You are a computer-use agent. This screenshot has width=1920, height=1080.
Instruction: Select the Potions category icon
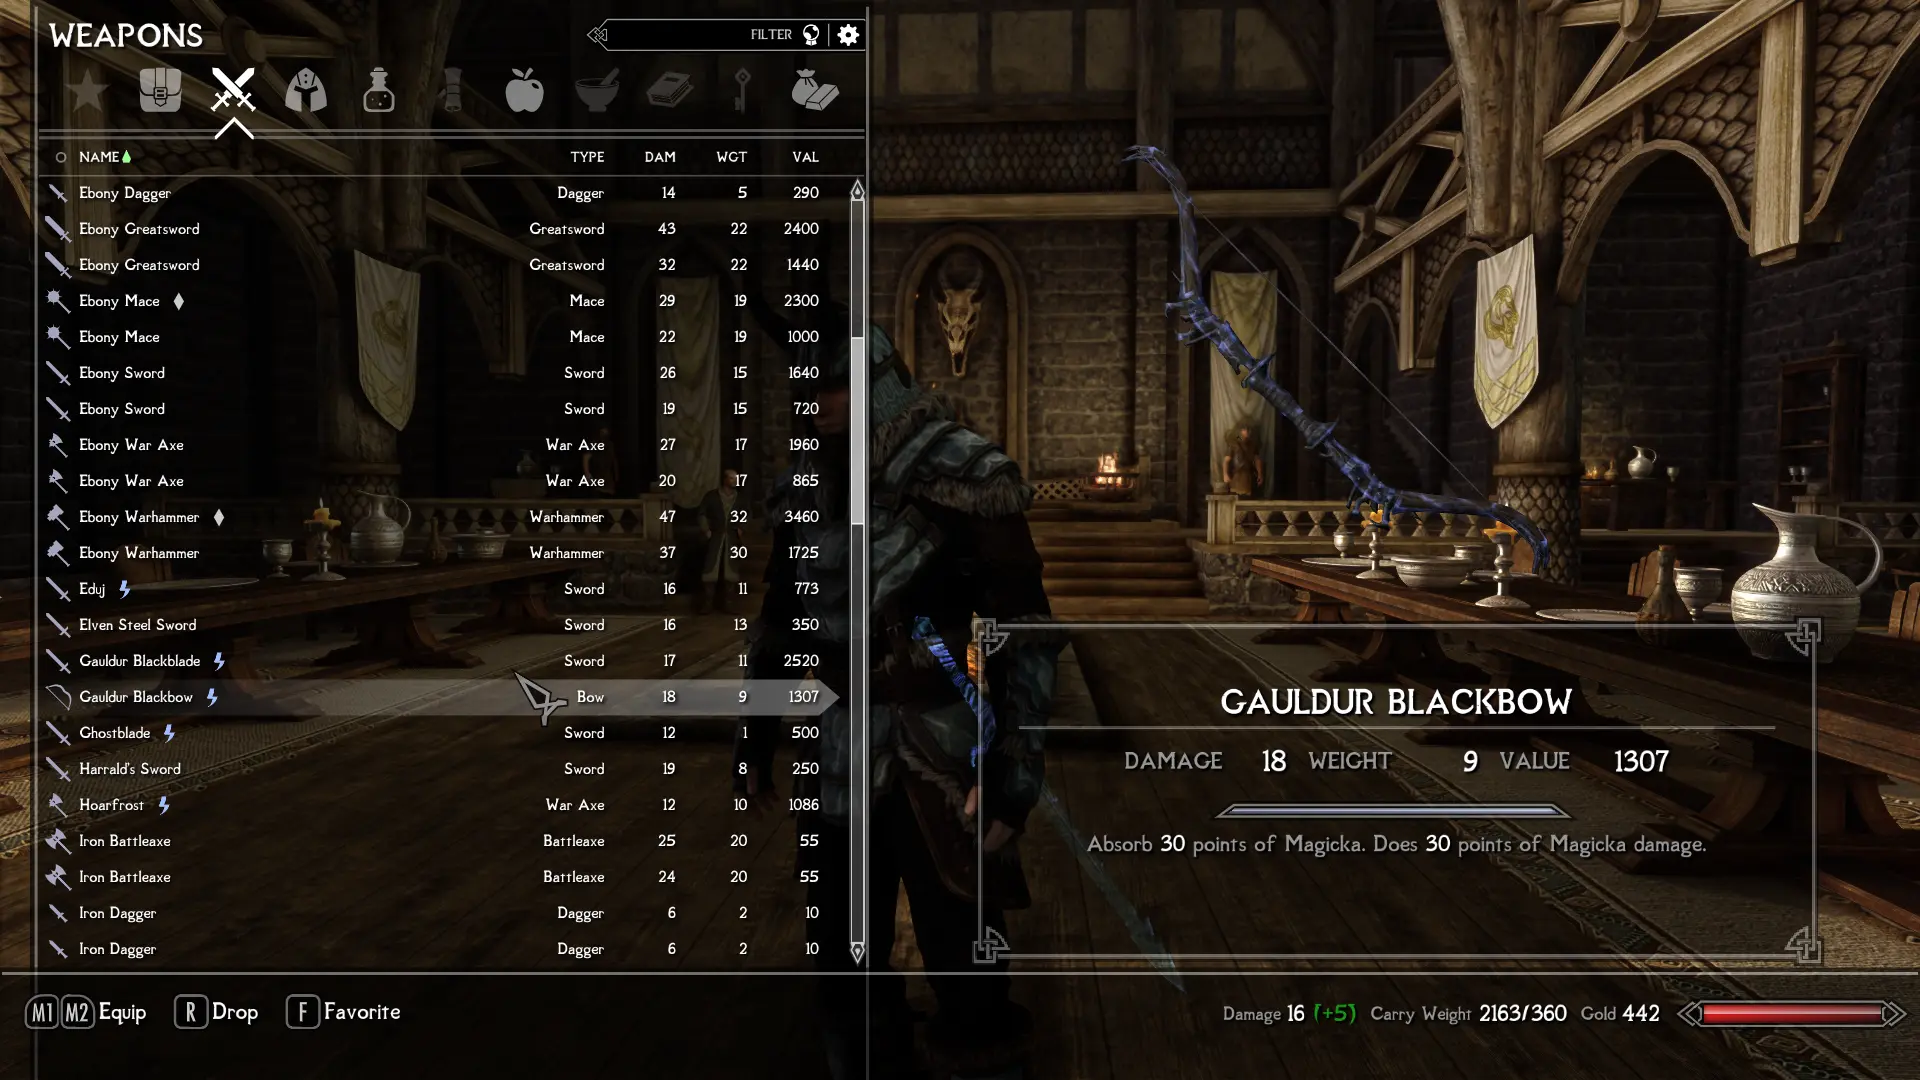coord(378,91)
